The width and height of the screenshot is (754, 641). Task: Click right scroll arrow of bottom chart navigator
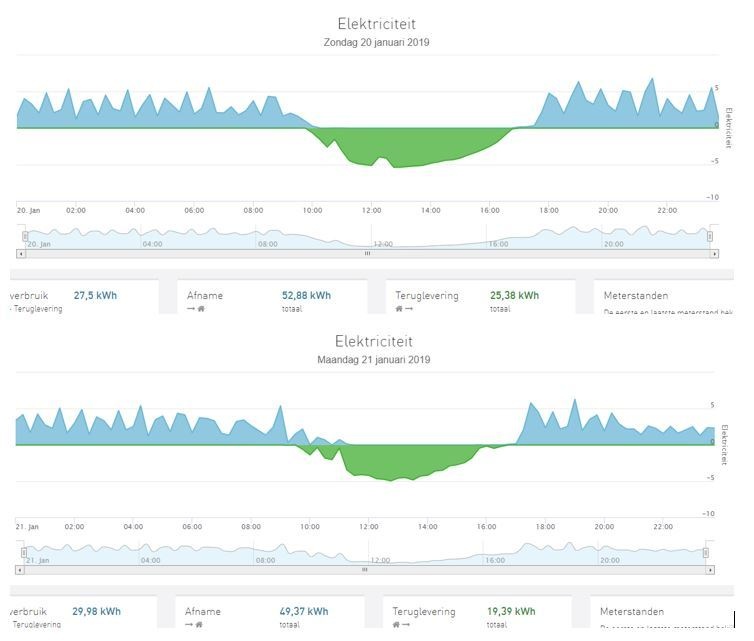(x=710, y=570)
